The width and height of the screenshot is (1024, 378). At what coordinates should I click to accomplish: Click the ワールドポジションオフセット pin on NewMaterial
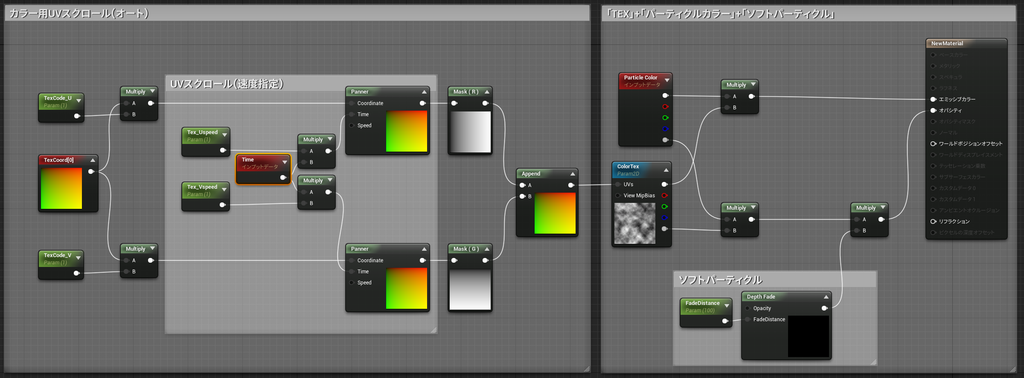coord(933,144)
